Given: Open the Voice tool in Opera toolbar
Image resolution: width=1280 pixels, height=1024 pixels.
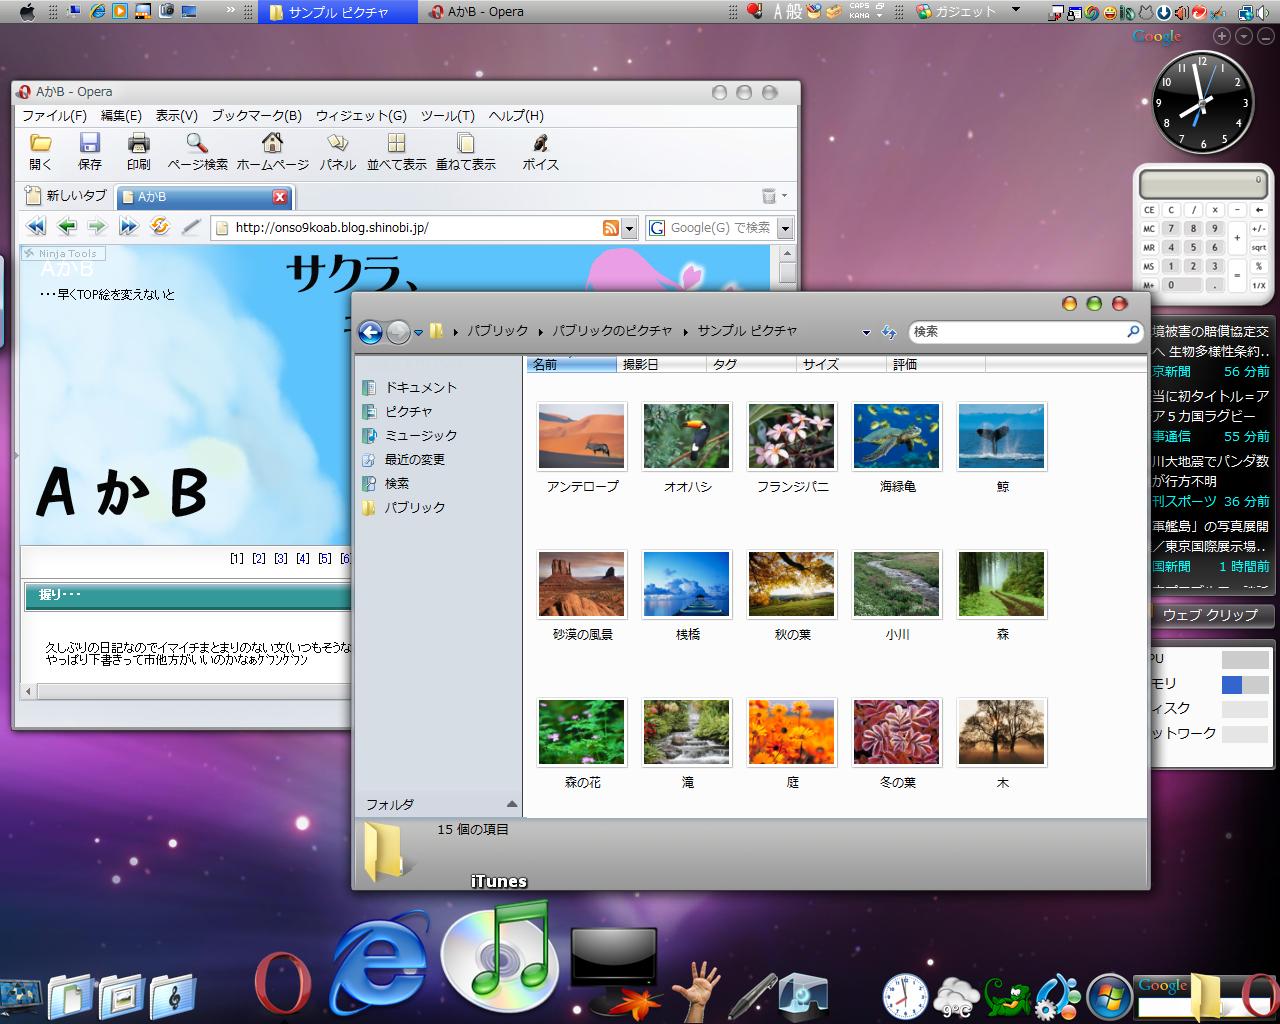Looking at the screenshot, I should click(540, 151).
